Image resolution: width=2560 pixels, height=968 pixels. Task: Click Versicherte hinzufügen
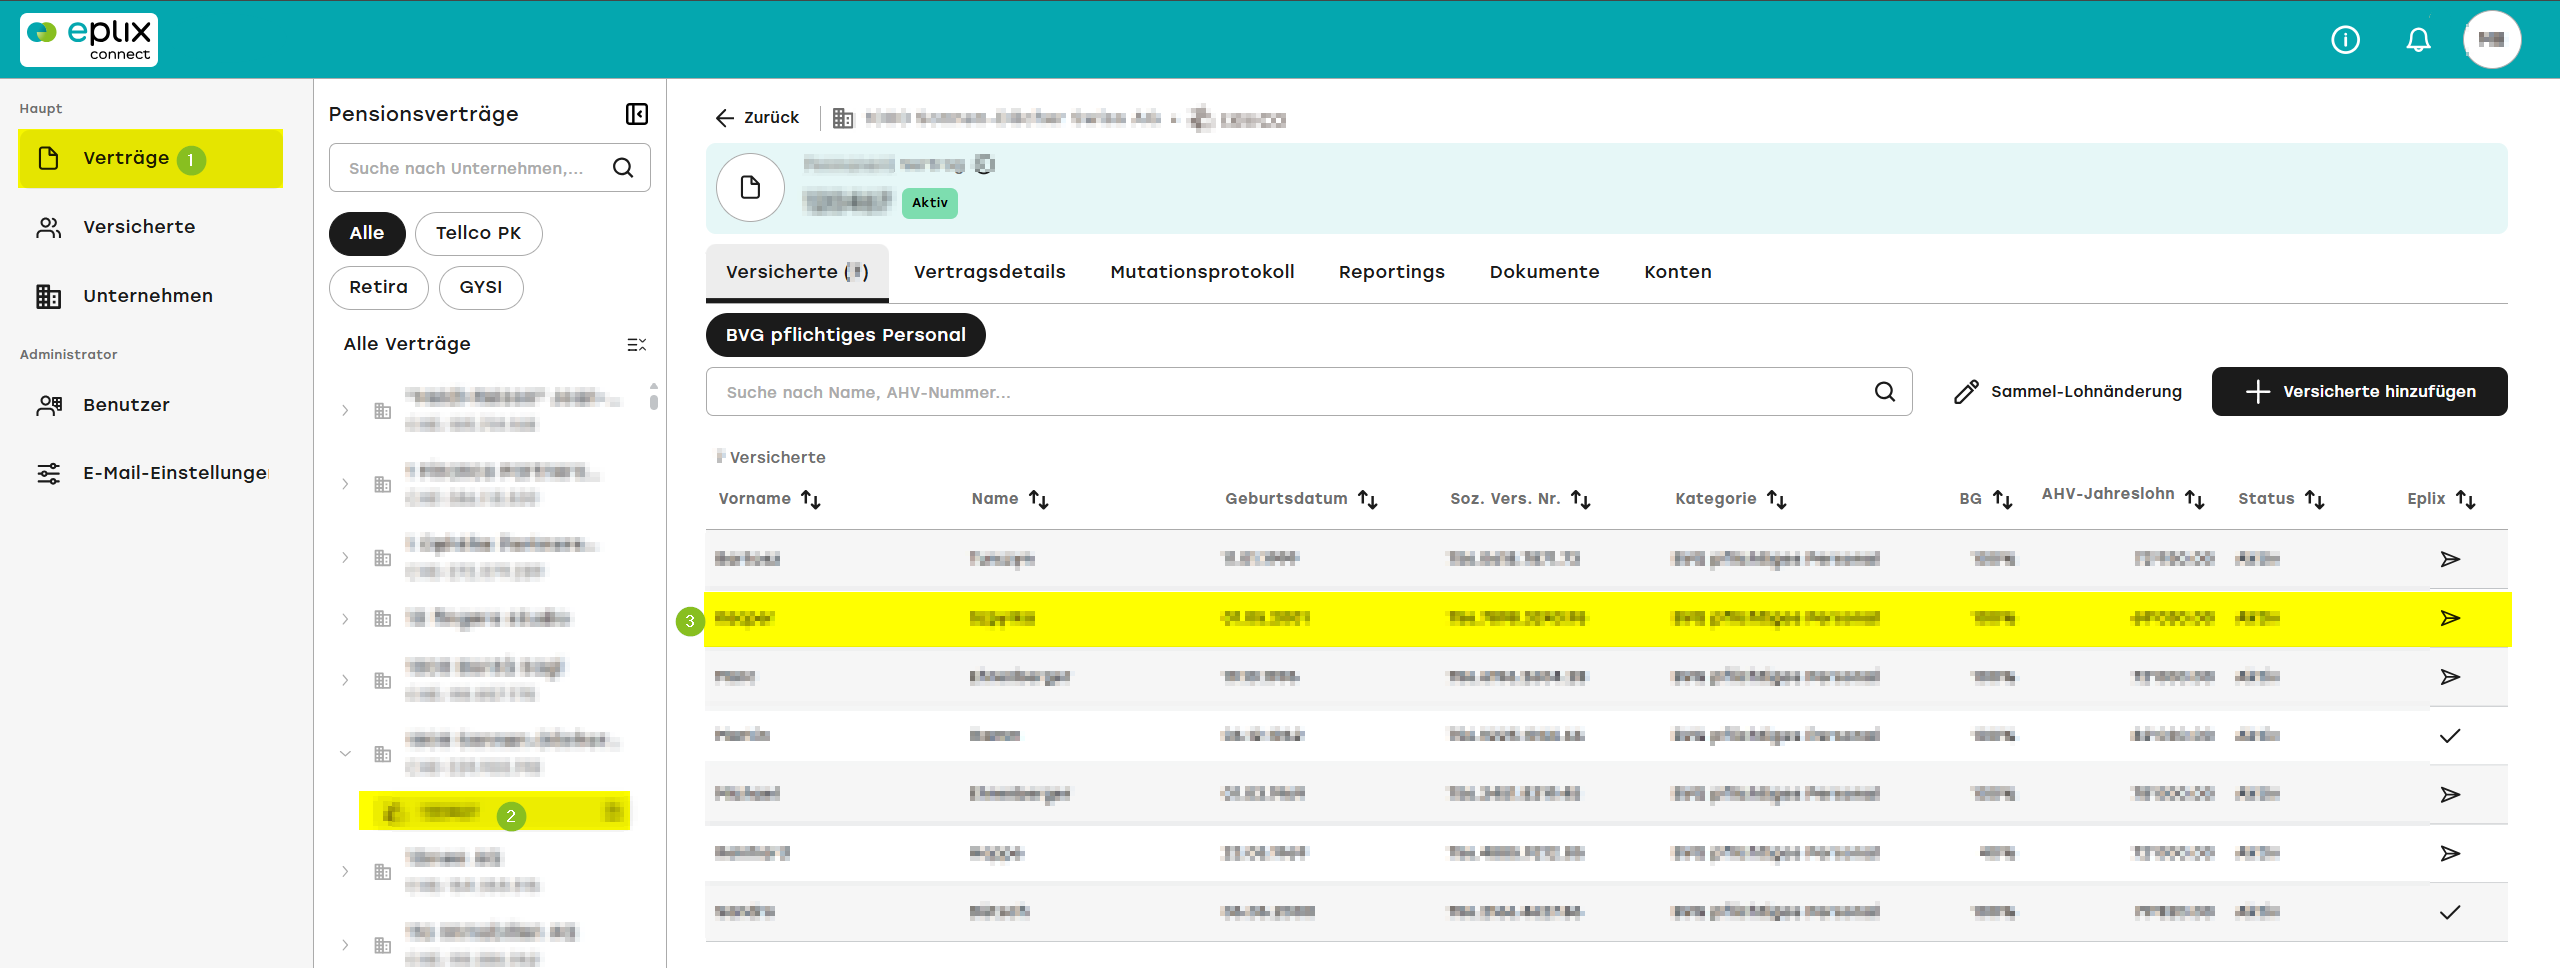point(2359,392)
